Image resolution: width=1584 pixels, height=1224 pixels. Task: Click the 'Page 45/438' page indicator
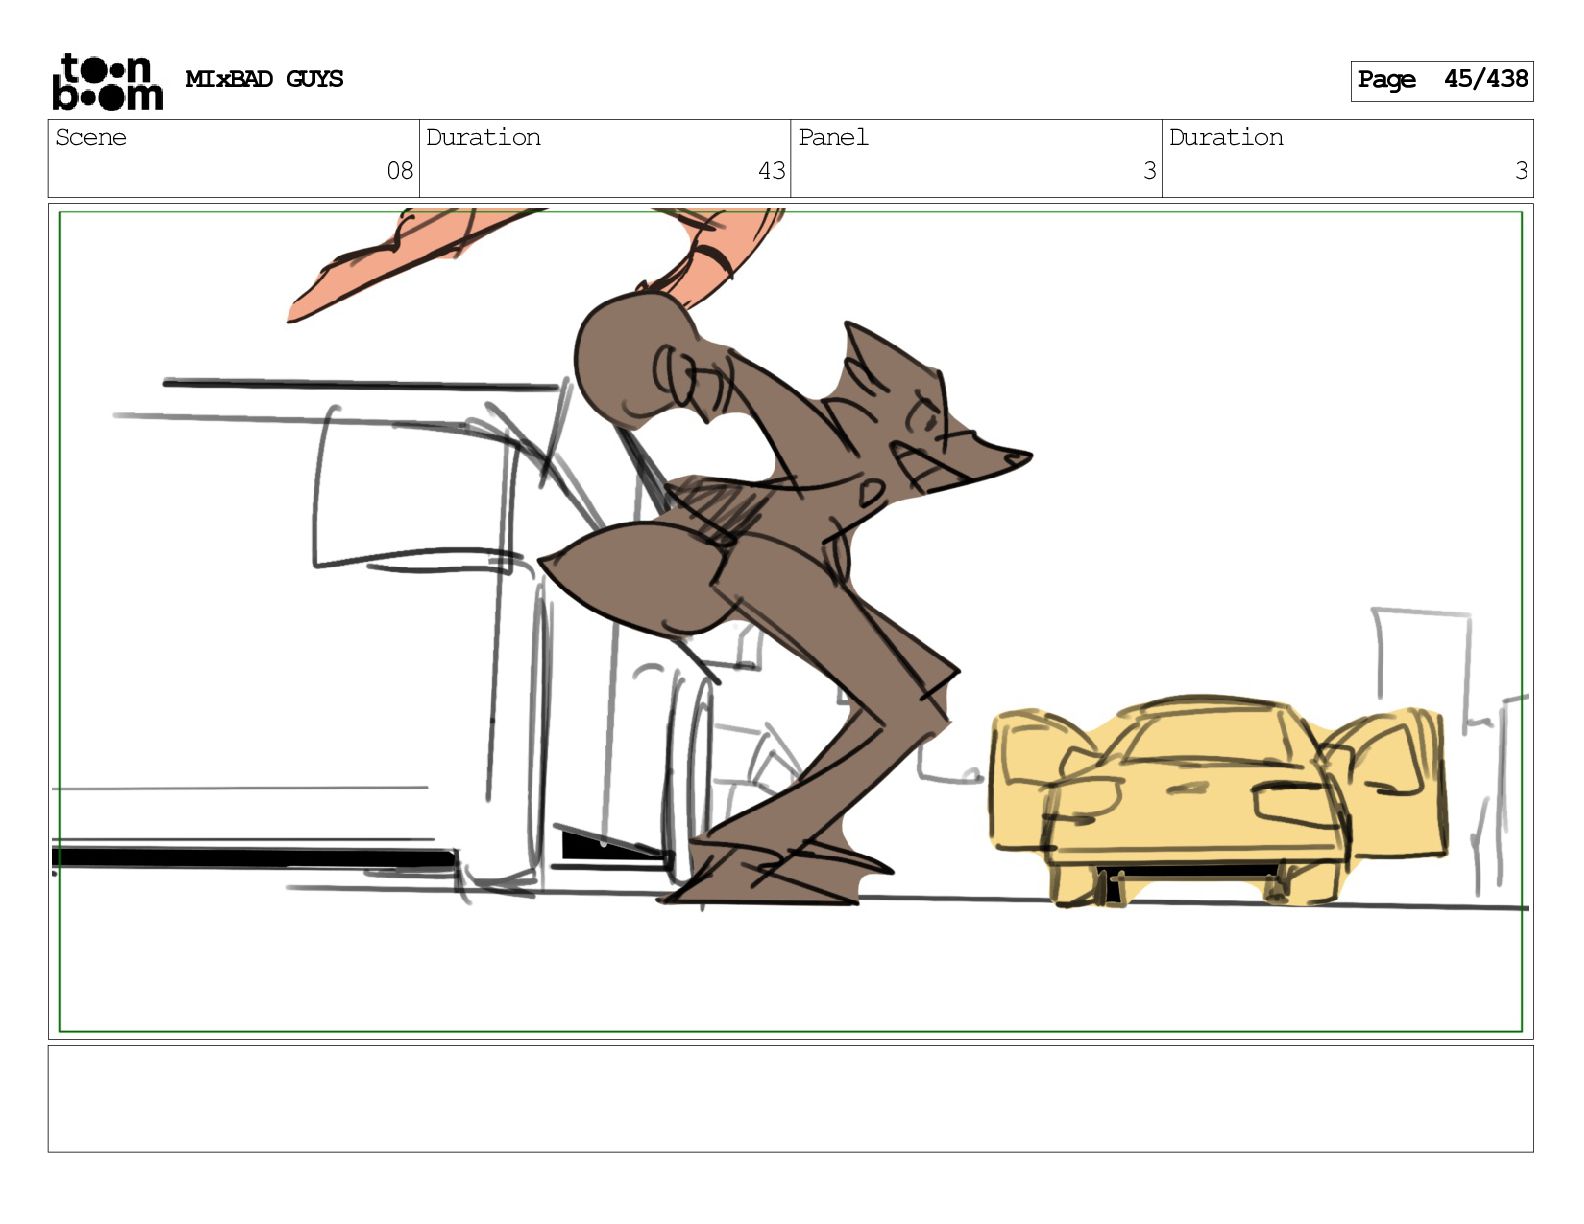(1442, 80)
